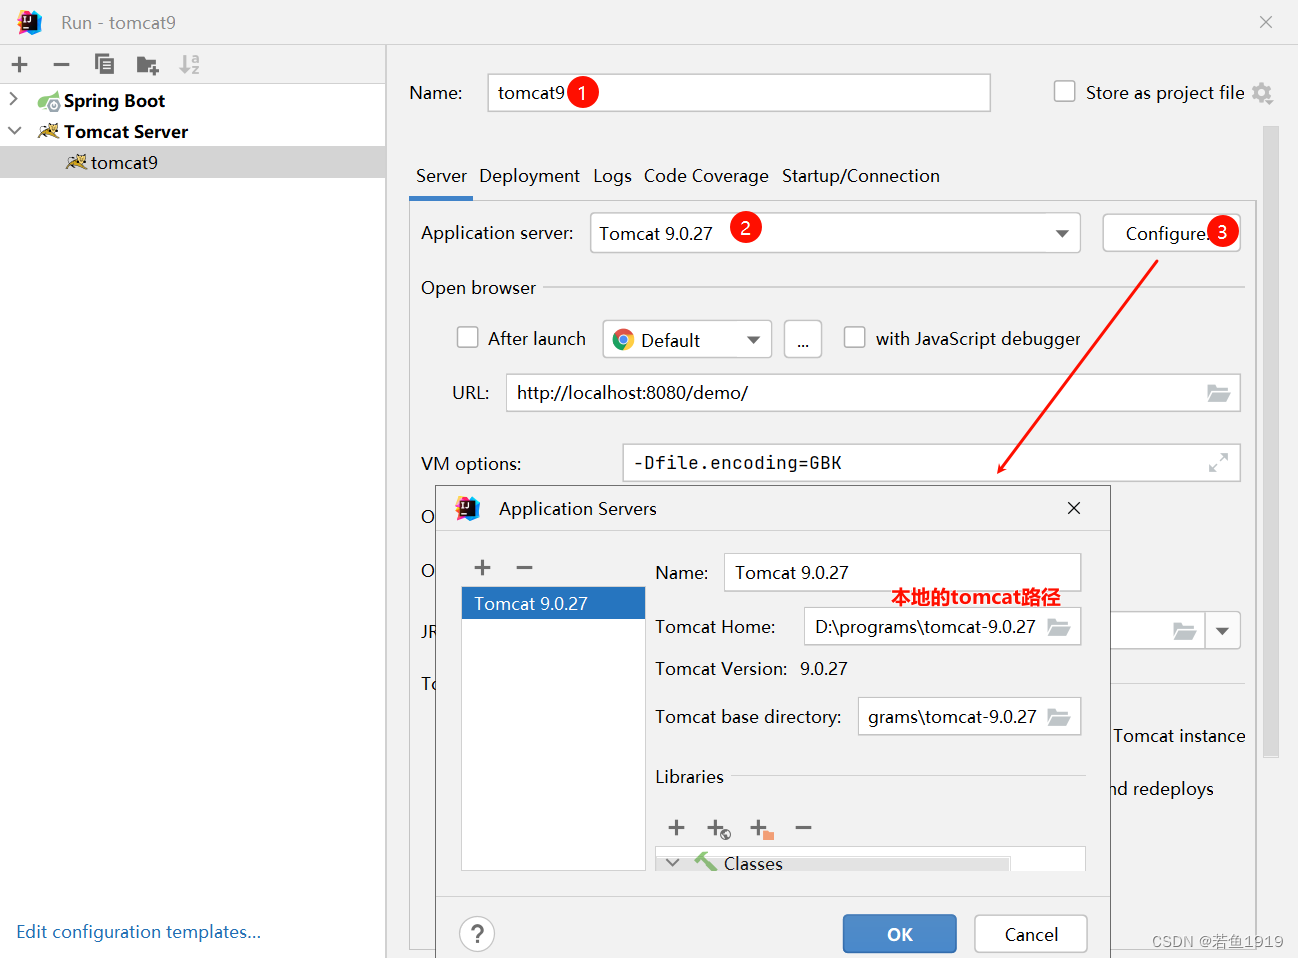1298x958 pixels.
Task: Enable with JavaScript debugger checkbox
Action: 854,337
